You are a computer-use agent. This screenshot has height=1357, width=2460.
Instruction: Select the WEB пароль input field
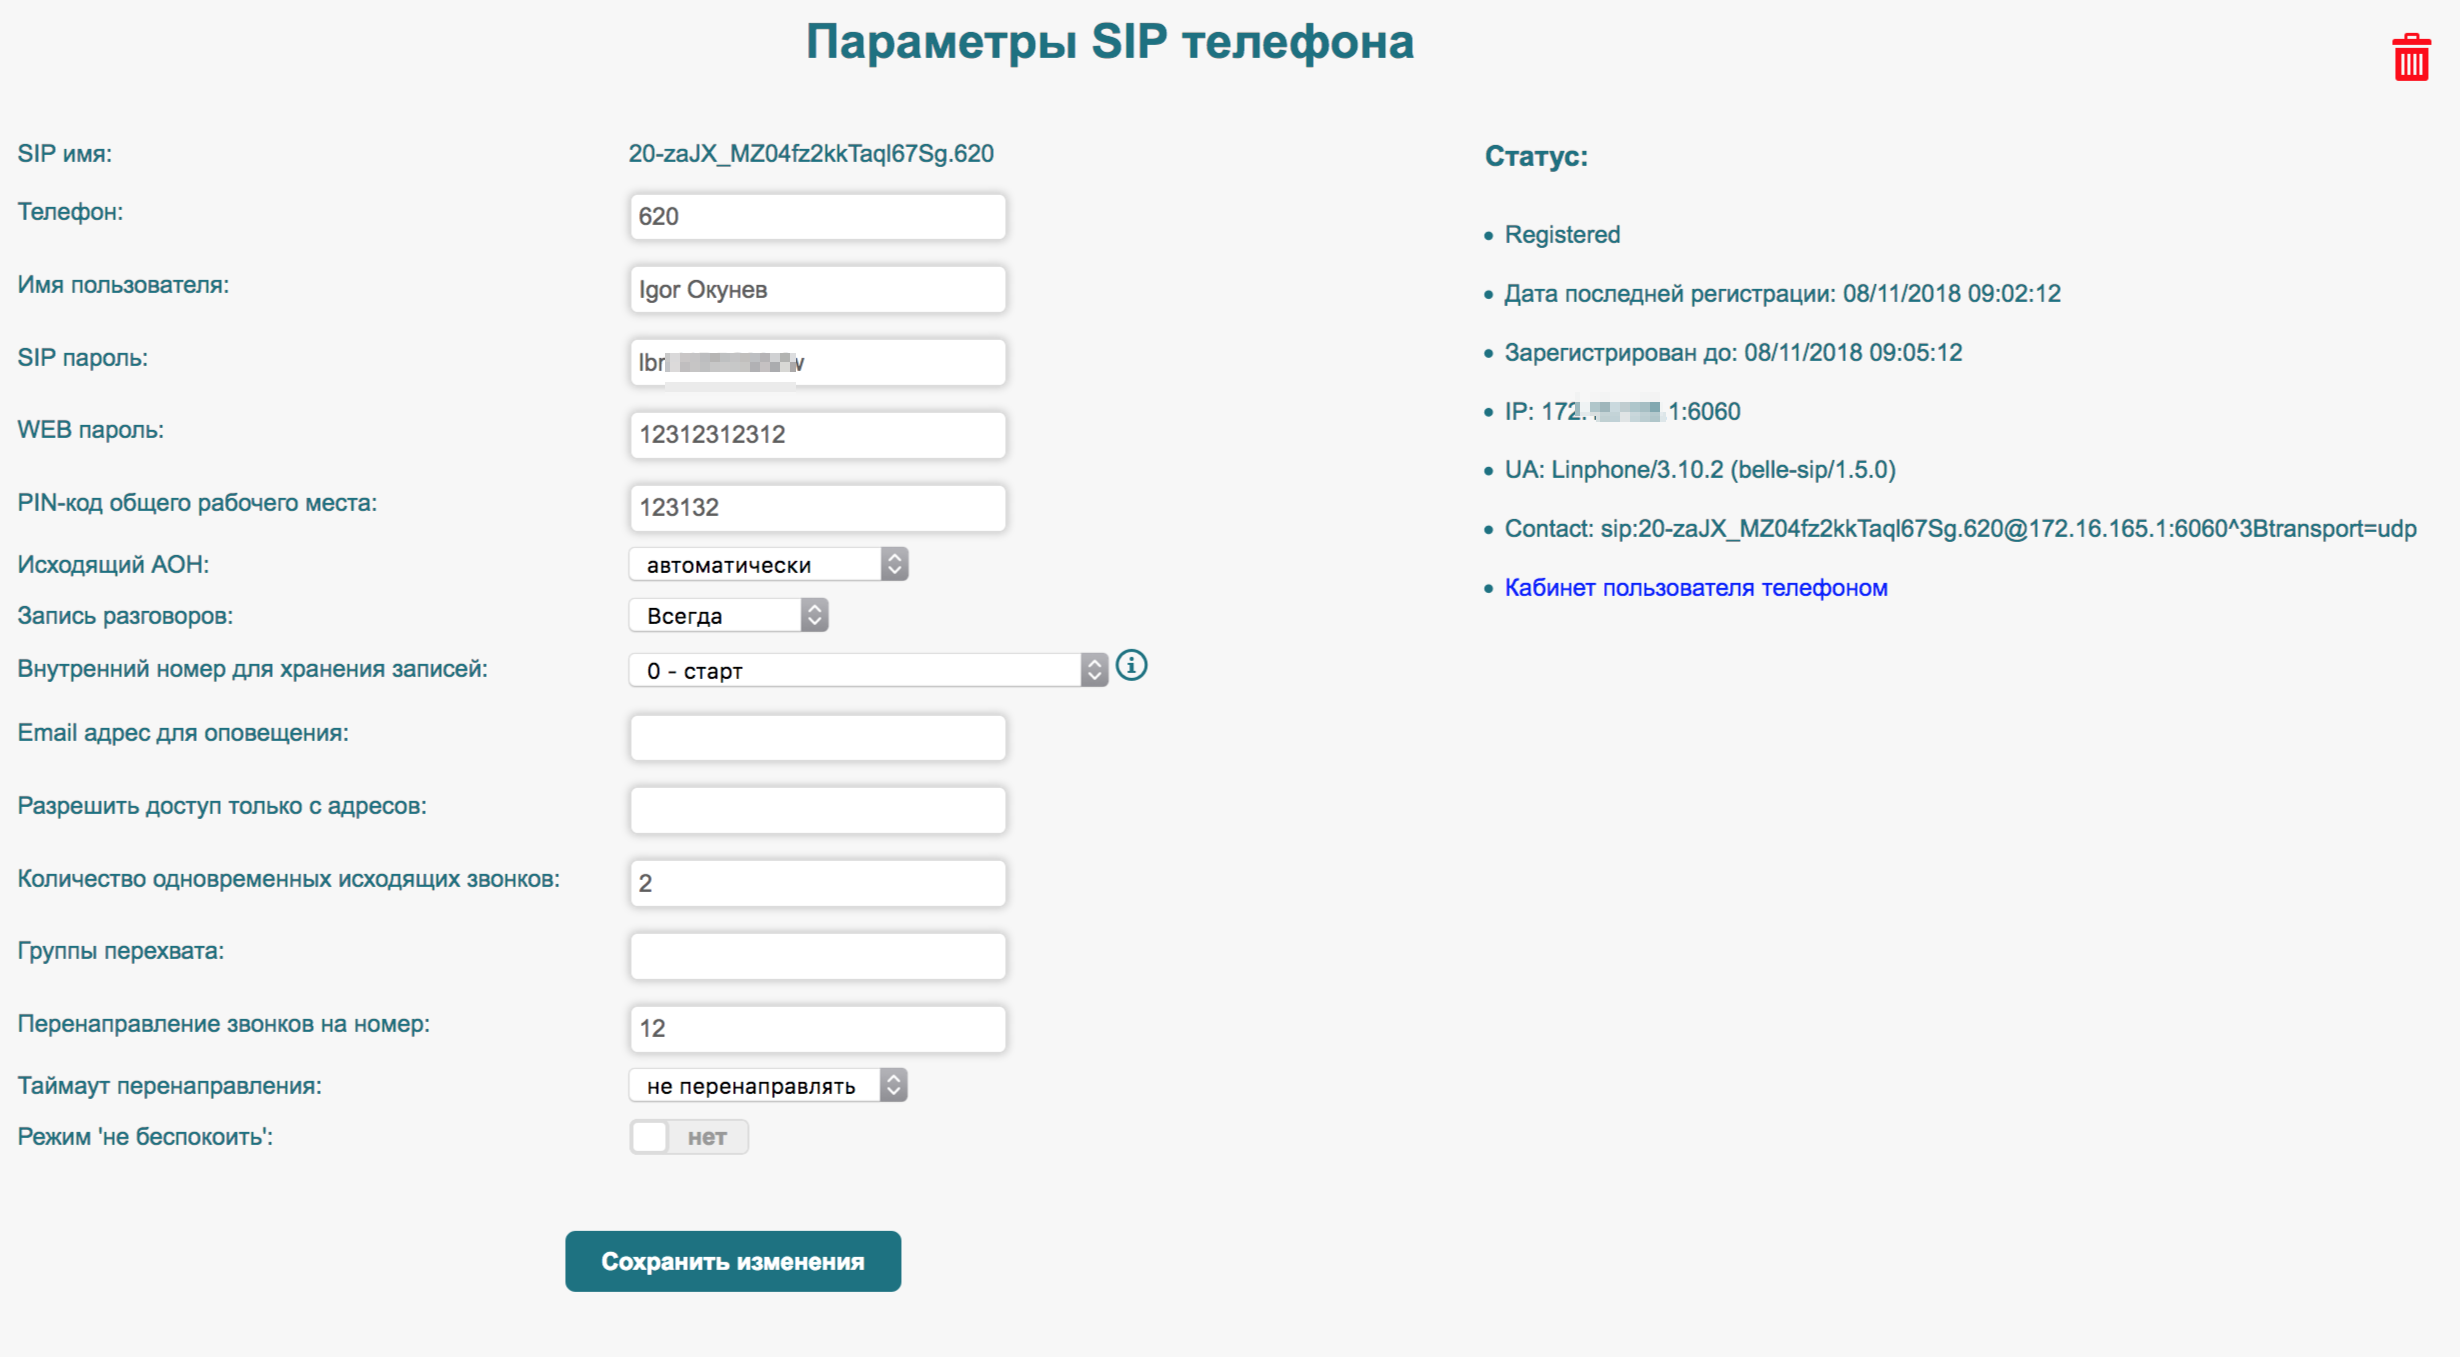click(817, 435)
